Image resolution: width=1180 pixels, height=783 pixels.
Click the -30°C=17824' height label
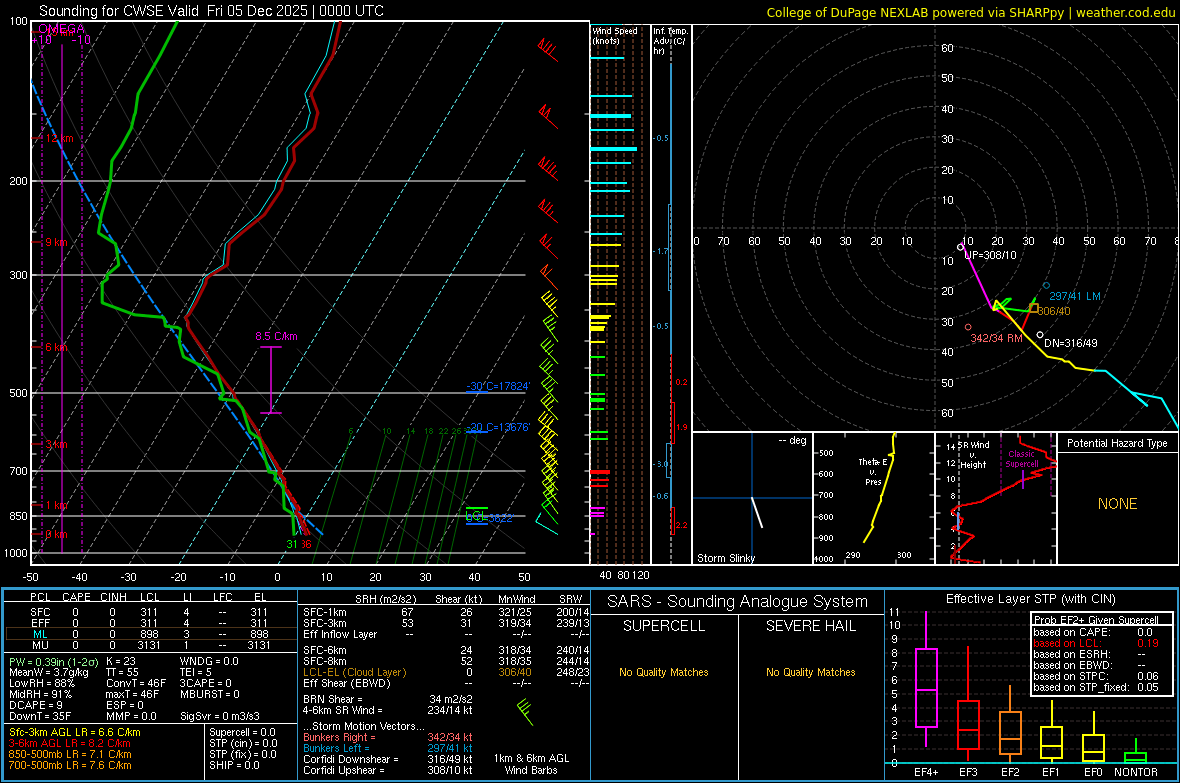click(x=497, y=386)
